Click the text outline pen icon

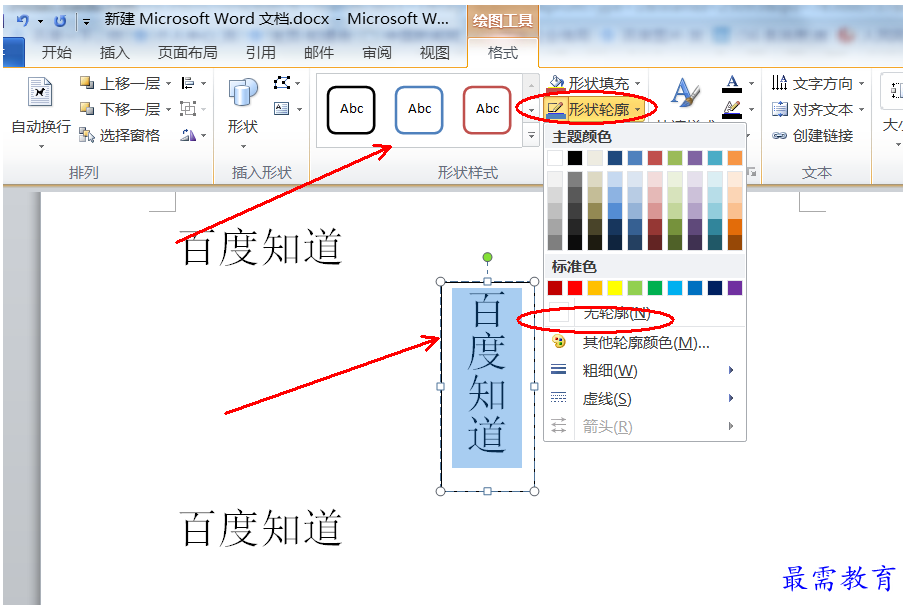(732, 109)
